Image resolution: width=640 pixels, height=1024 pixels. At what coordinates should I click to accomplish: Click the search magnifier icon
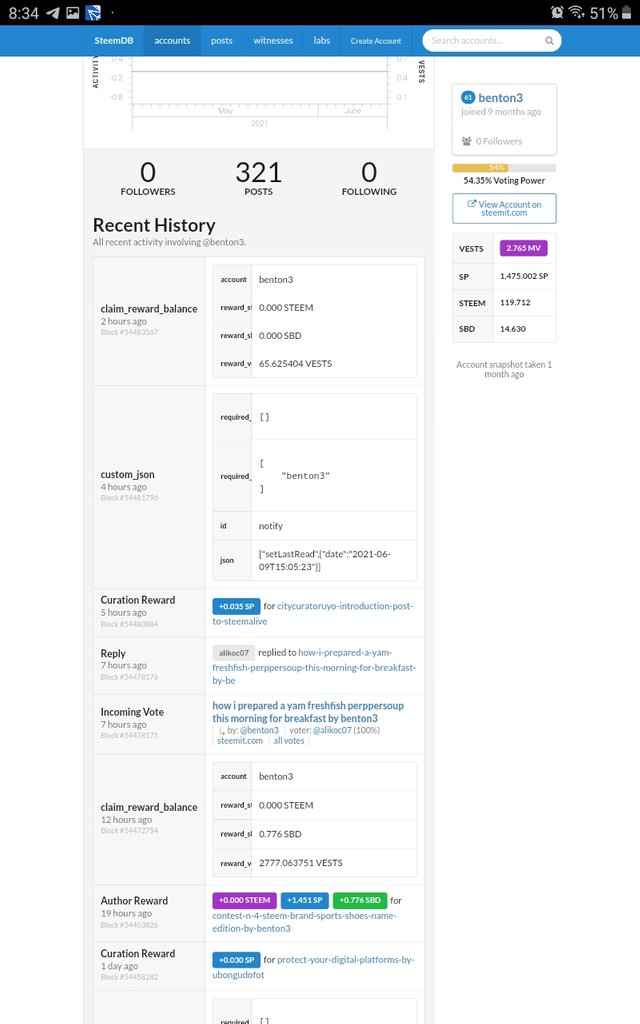tap(549, 41)
